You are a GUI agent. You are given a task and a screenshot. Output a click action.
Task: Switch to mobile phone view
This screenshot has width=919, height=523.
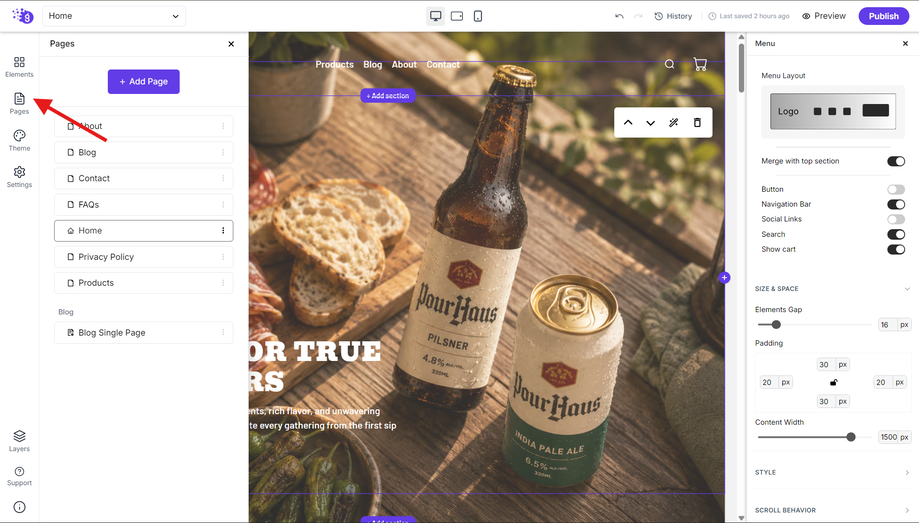pos(478,16)
